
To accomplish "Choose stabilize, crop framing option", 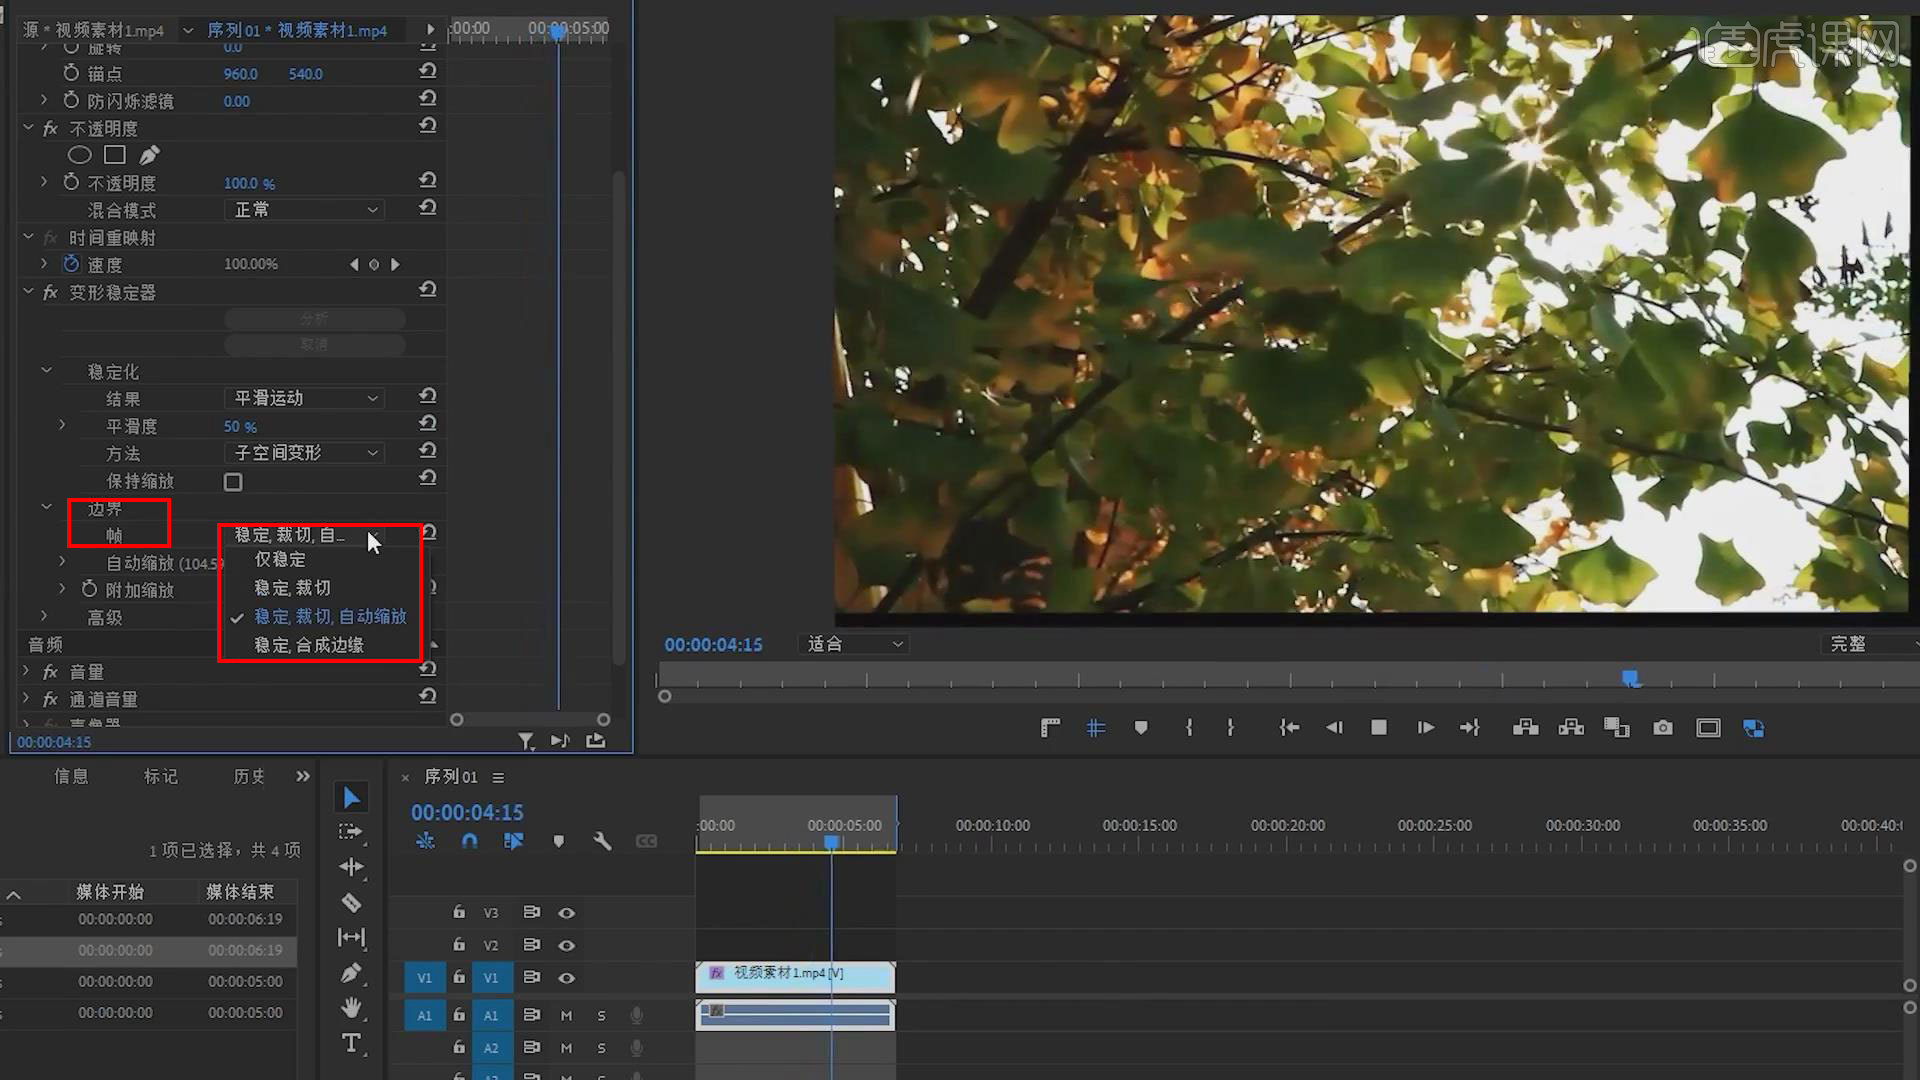I will (292, 588).
